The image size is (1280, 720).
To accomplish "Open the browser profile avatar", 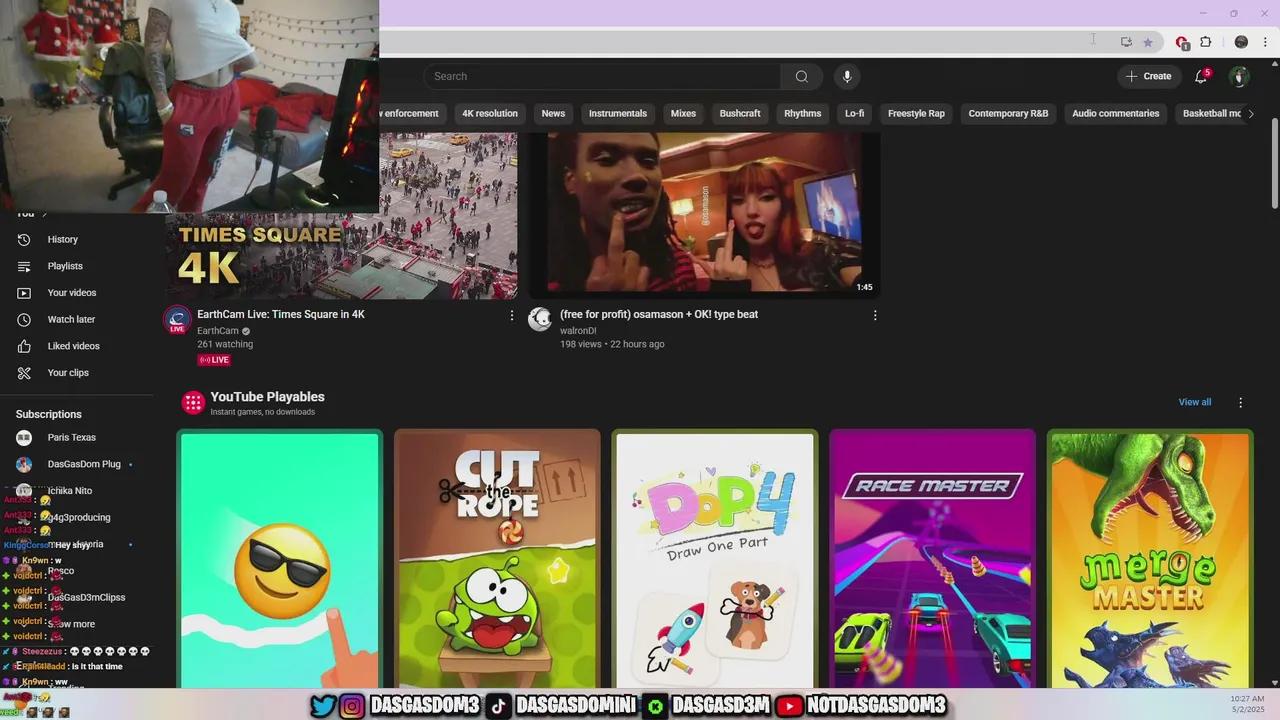I will point(1241,42).
